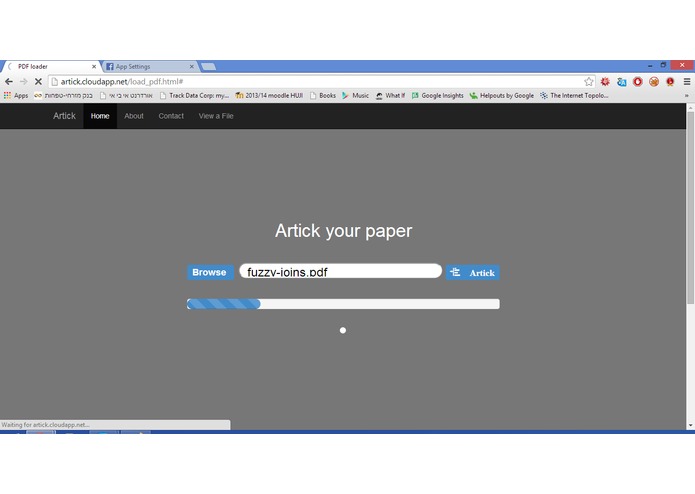Click the Artick your paper heading

344,231
